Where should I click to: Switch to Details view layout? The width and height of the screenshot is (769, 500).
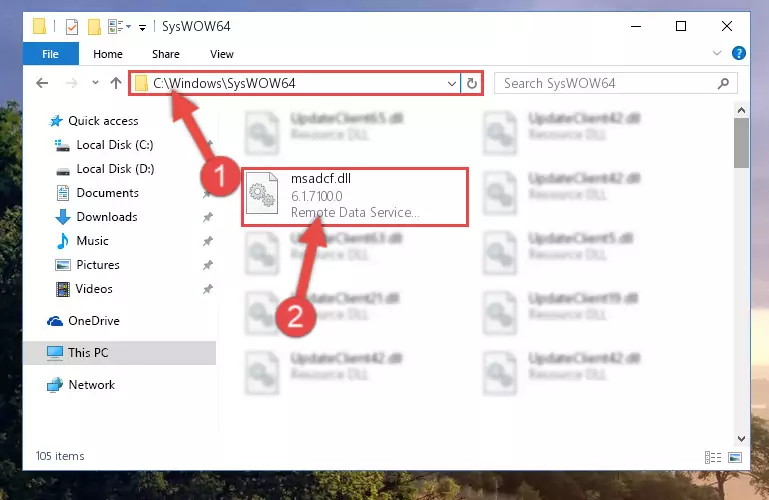coord(713,457)
